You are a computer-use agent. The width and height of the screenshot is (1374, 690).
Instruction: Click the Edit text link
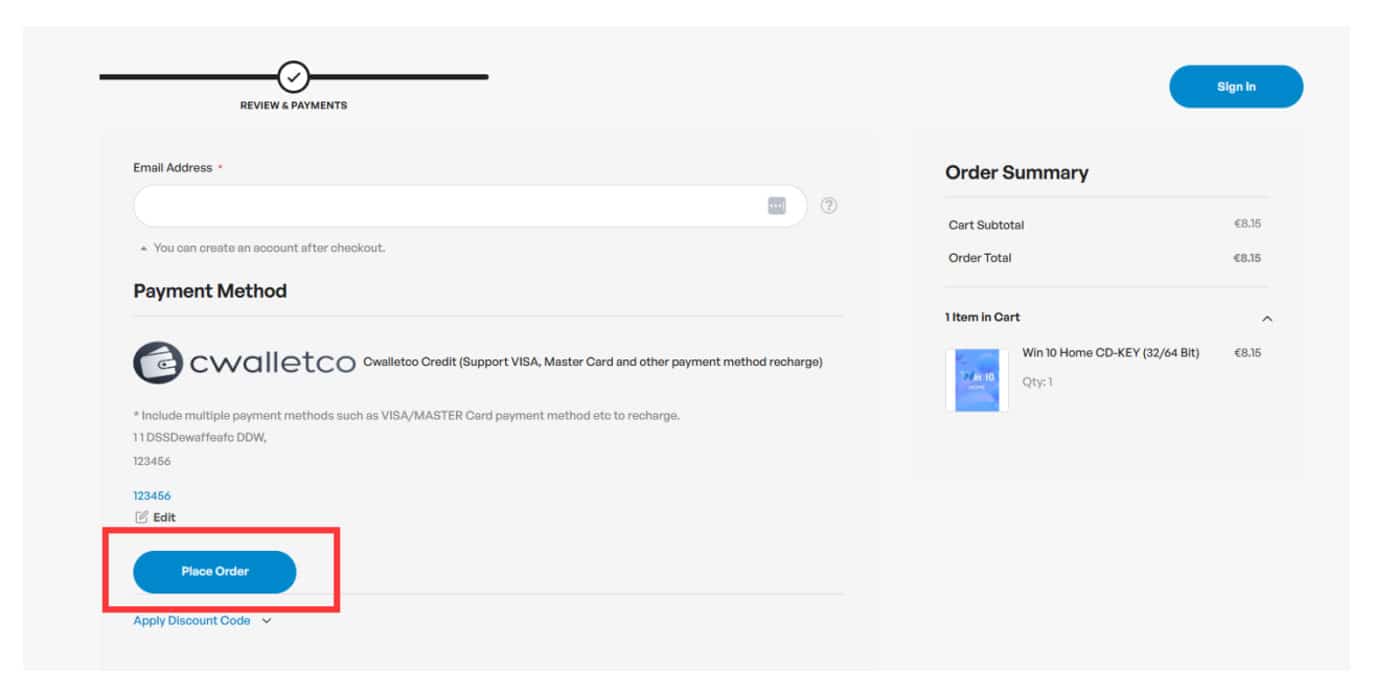[164, 517]
